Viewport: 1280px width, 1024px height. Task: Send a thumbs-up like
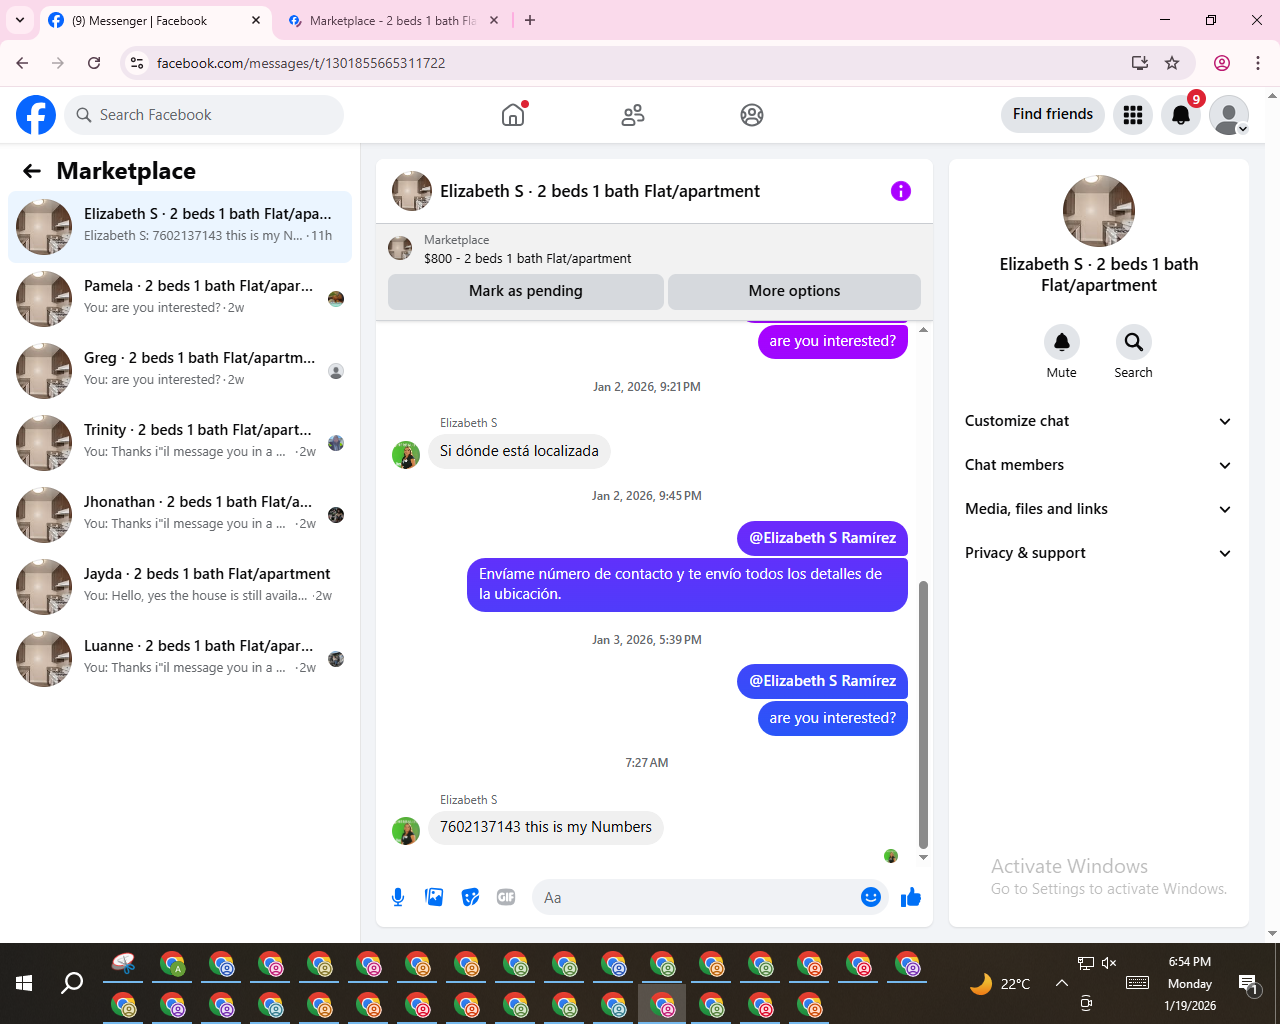click(x=910, y=897)
